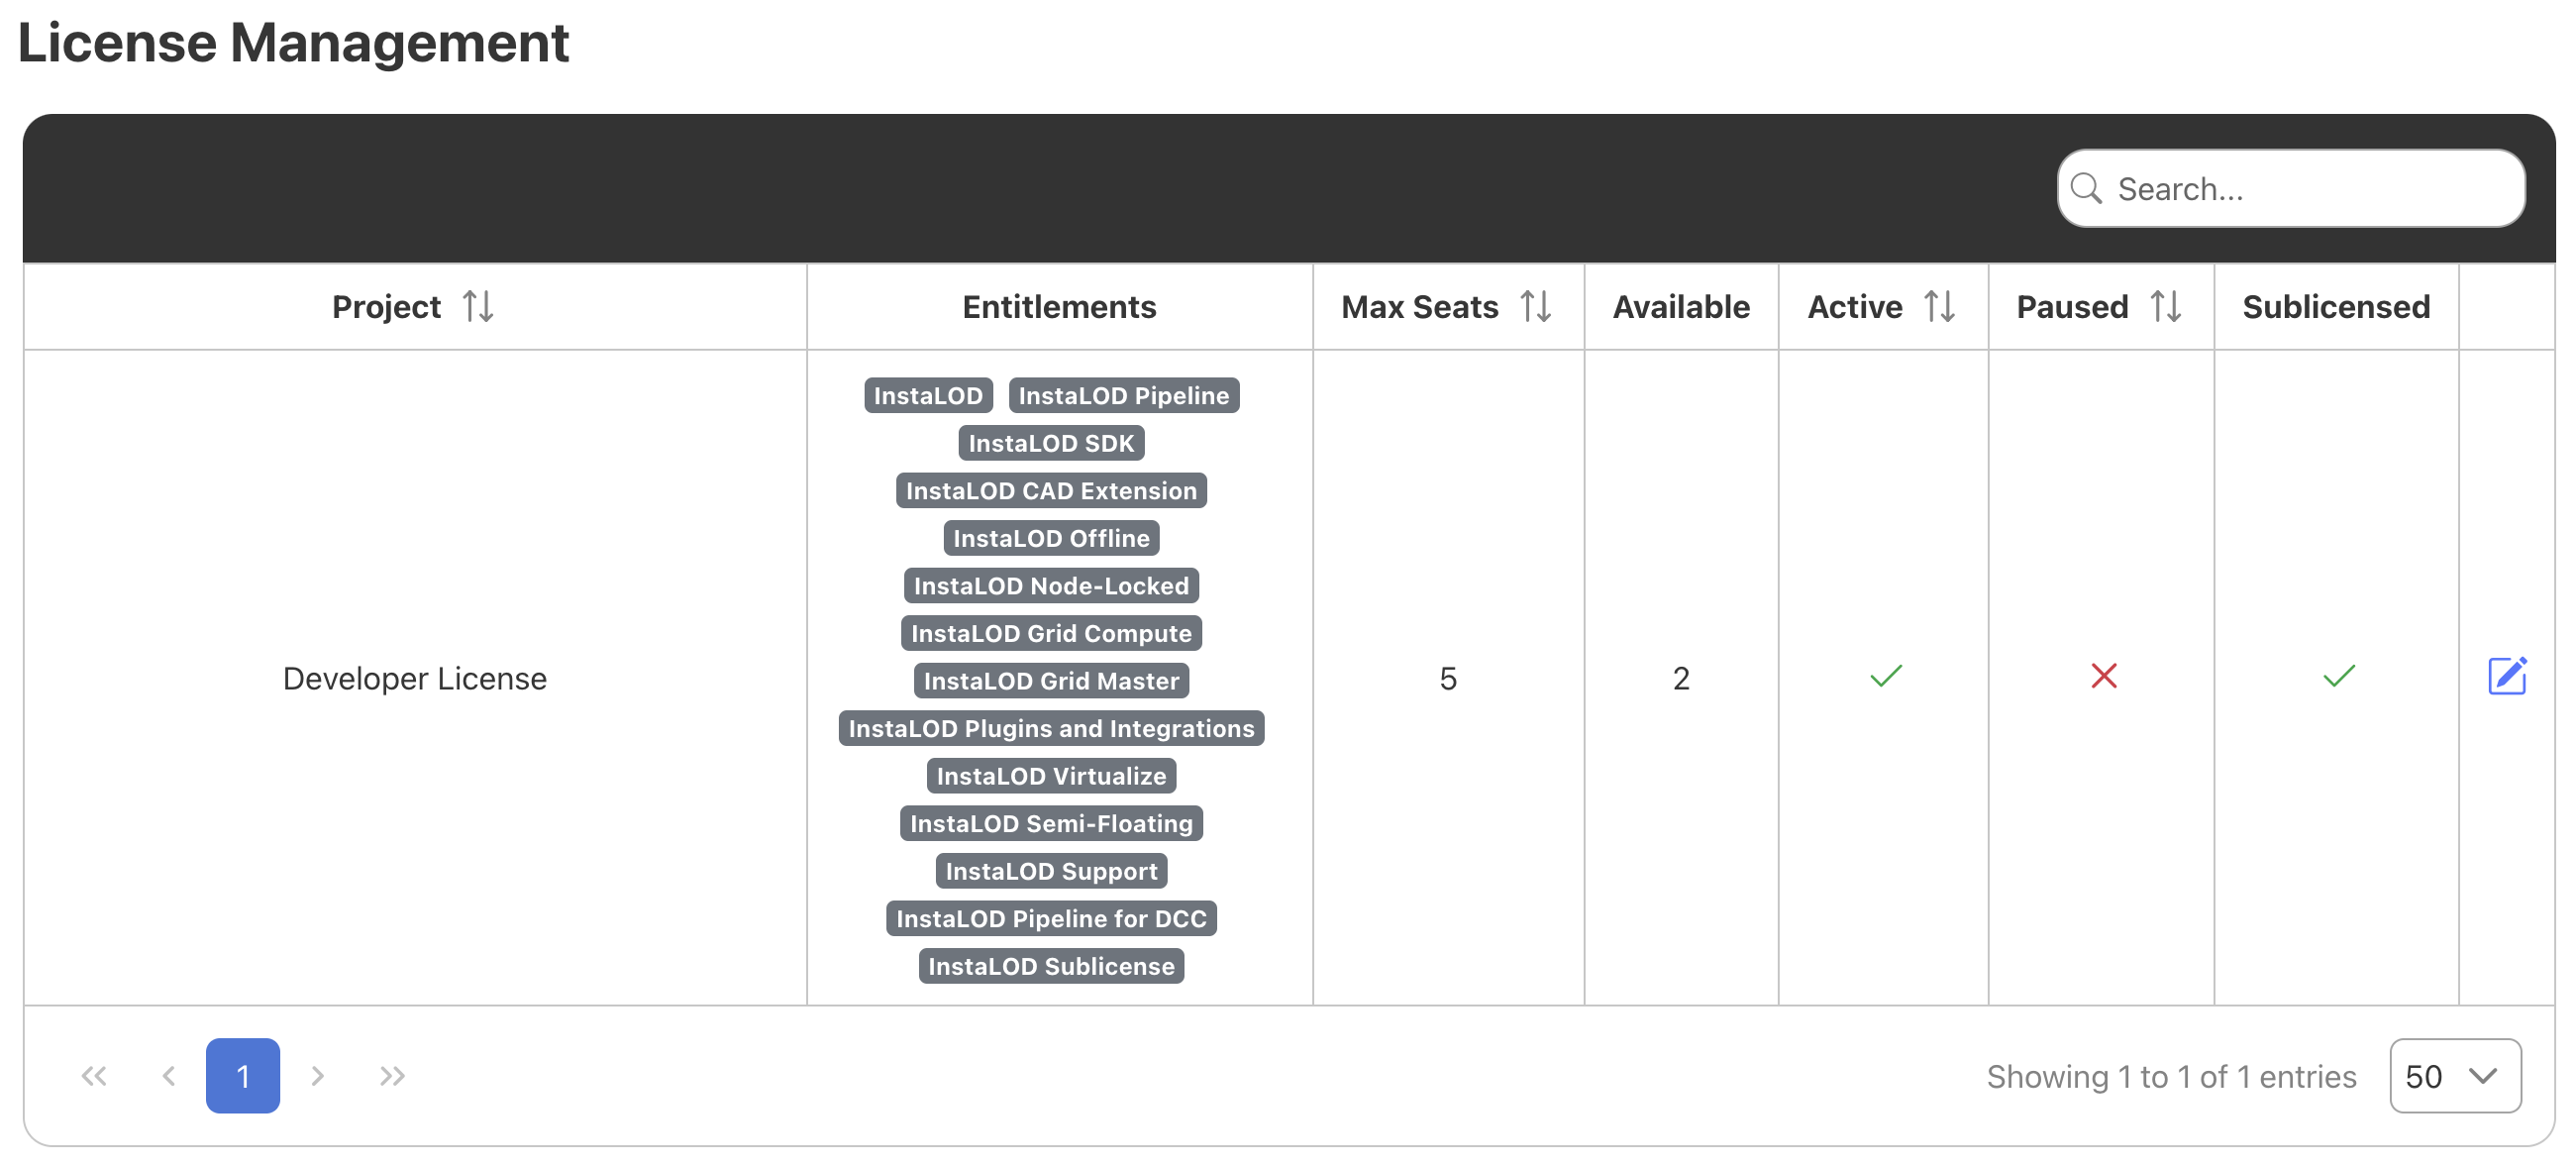Sort by Paused column arrows
This screenshot has height=1166, width=2576.
2165,306
